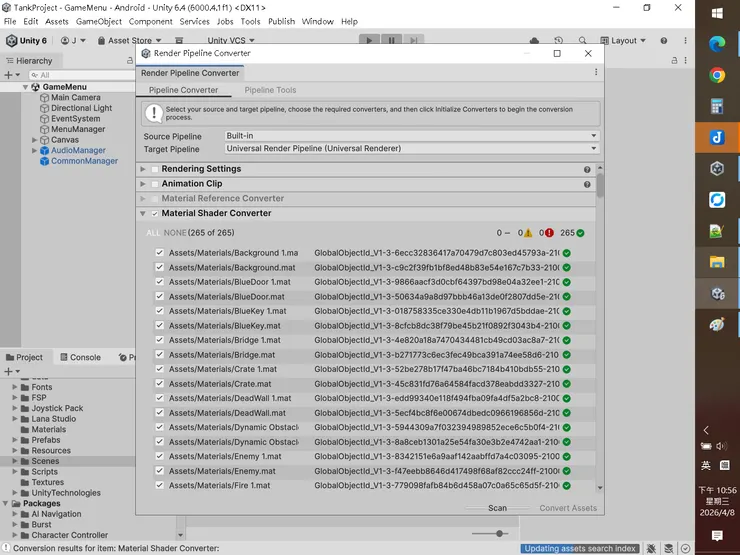Click the Project panel add plus button

(x=8, y=371)
